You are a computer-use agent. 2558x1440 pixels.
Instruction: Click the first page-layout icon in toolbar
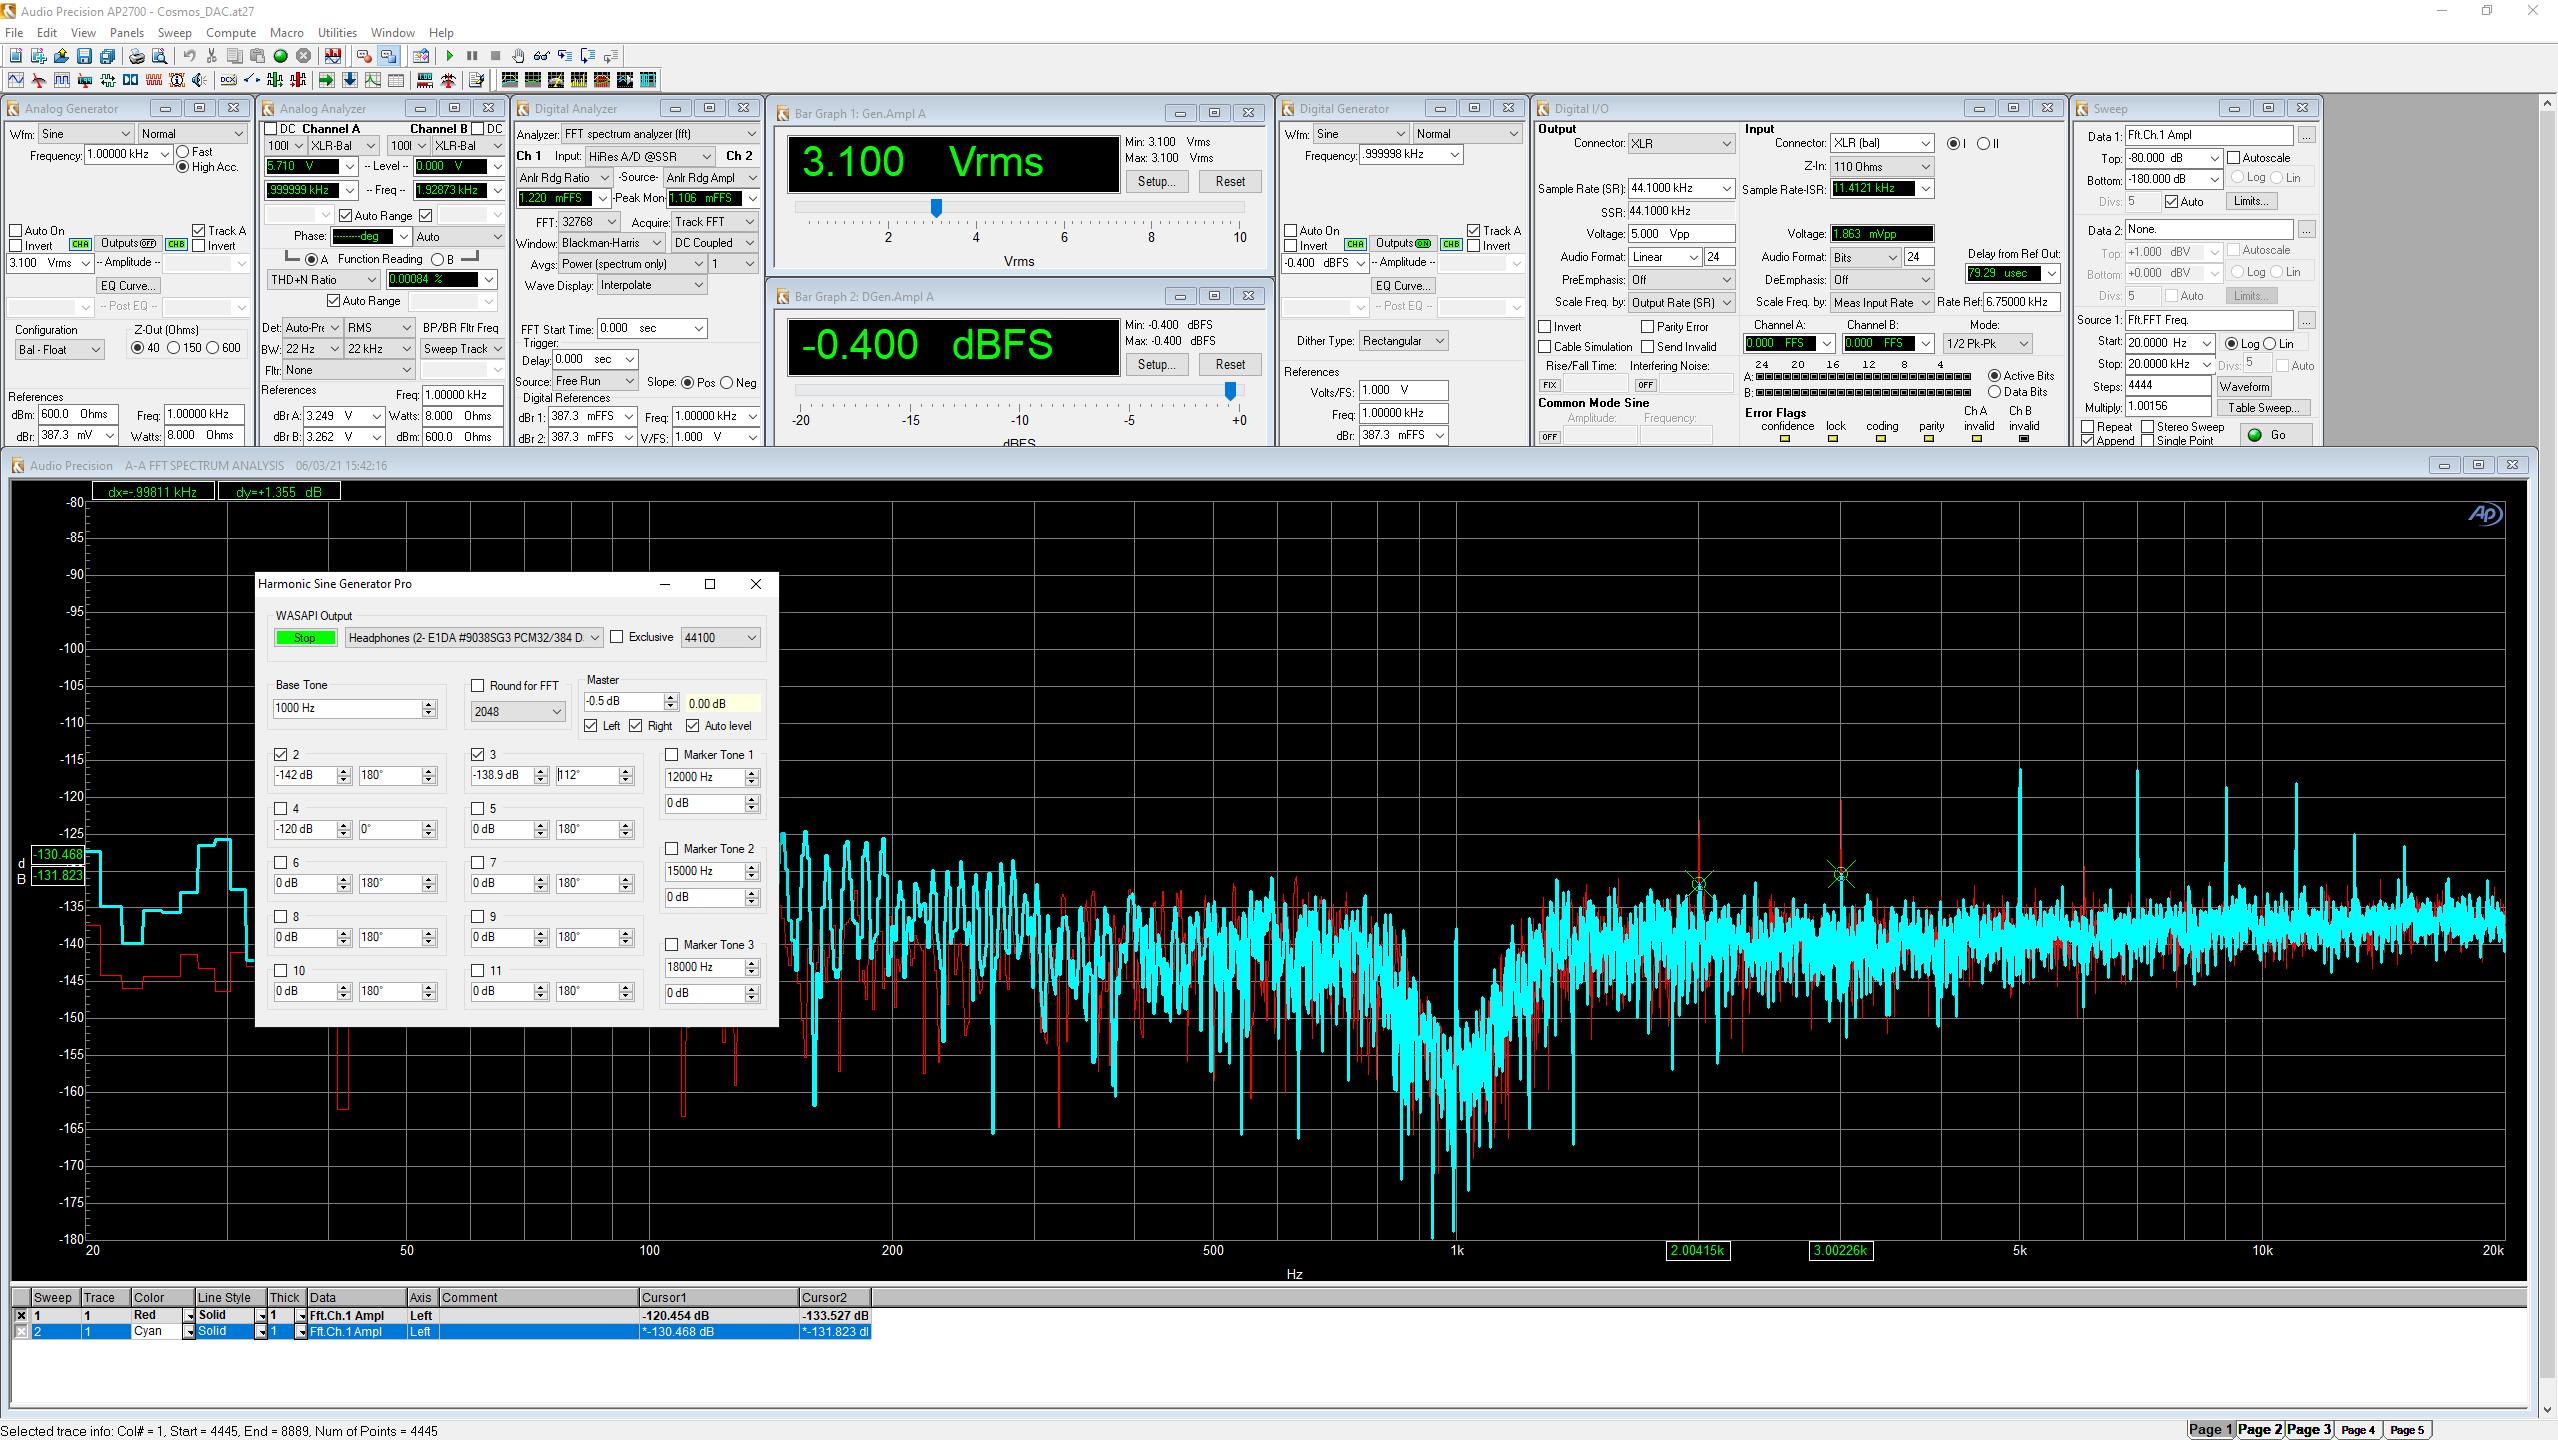(510, 80)
